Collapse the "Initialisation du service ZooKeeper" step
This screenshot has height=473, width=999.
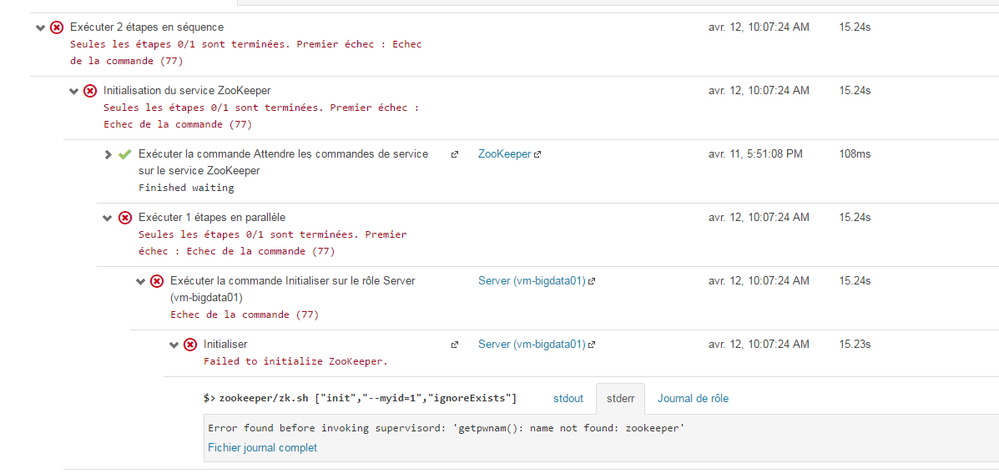[74, 91]
